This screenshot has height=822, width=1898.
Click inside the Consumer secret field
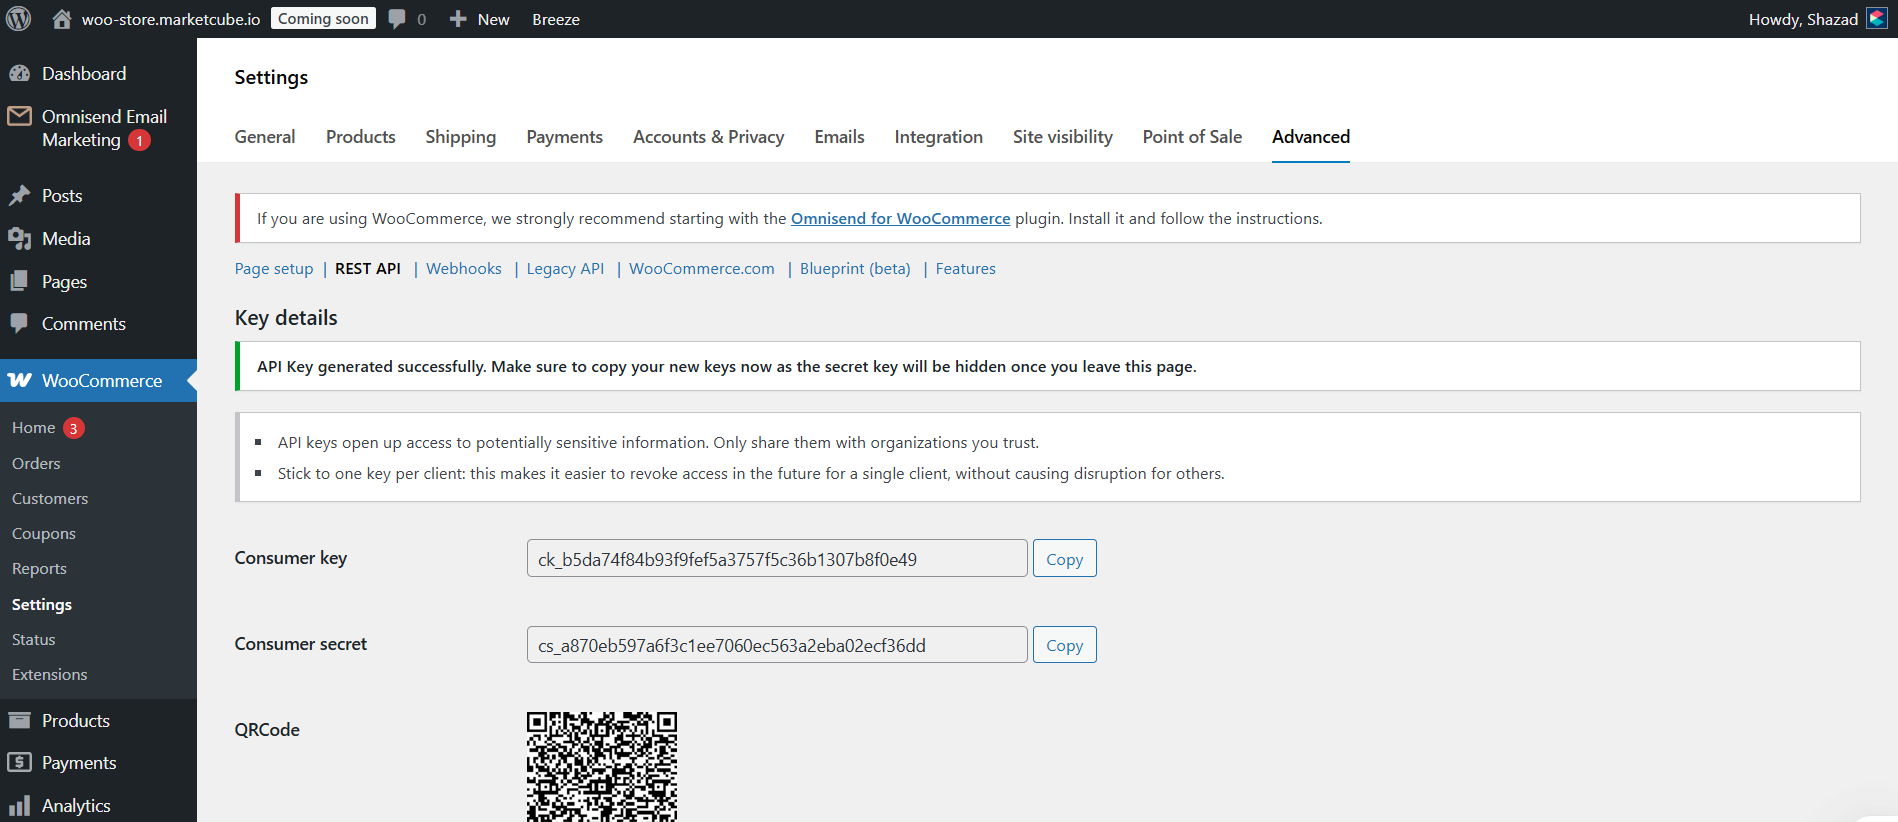[x=776, y=646]
